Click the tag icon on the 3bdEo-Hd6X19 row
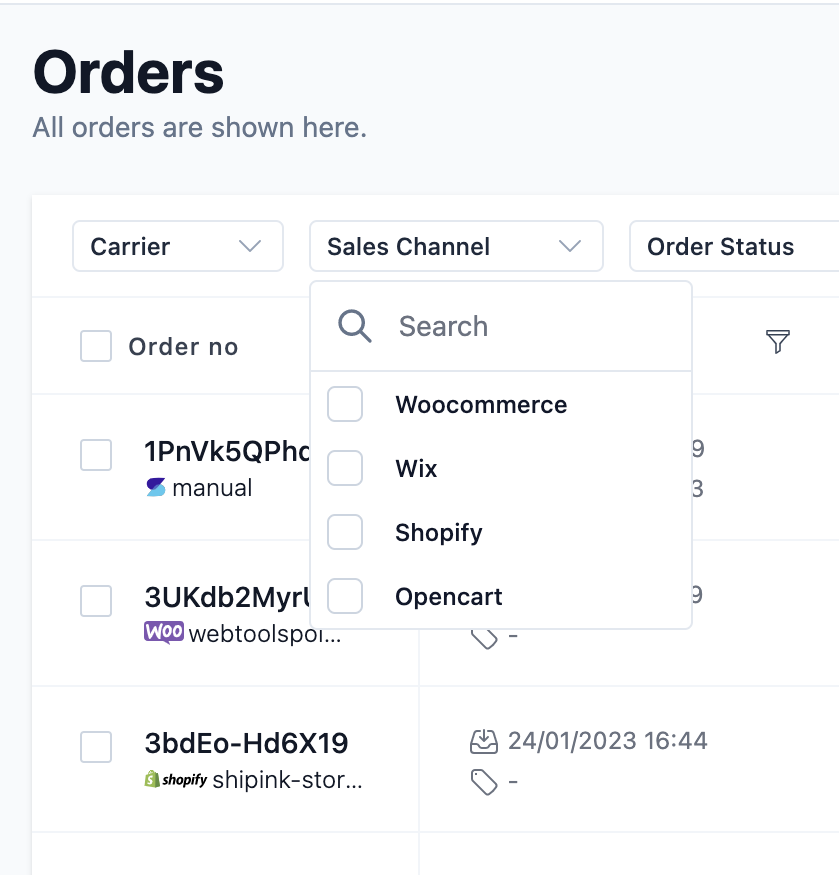This screenshot has width=839, height=875. click(484, 781)
